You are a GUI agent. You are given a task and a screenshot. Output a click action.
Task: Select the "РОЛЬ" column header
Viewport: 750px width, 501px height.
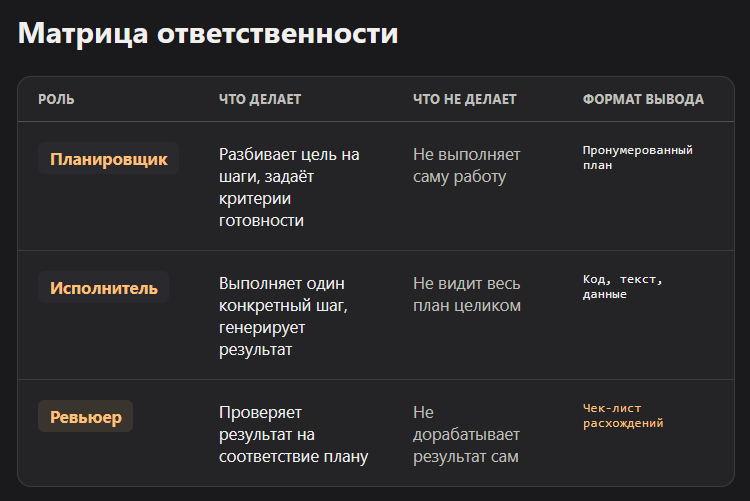point(56,100)
